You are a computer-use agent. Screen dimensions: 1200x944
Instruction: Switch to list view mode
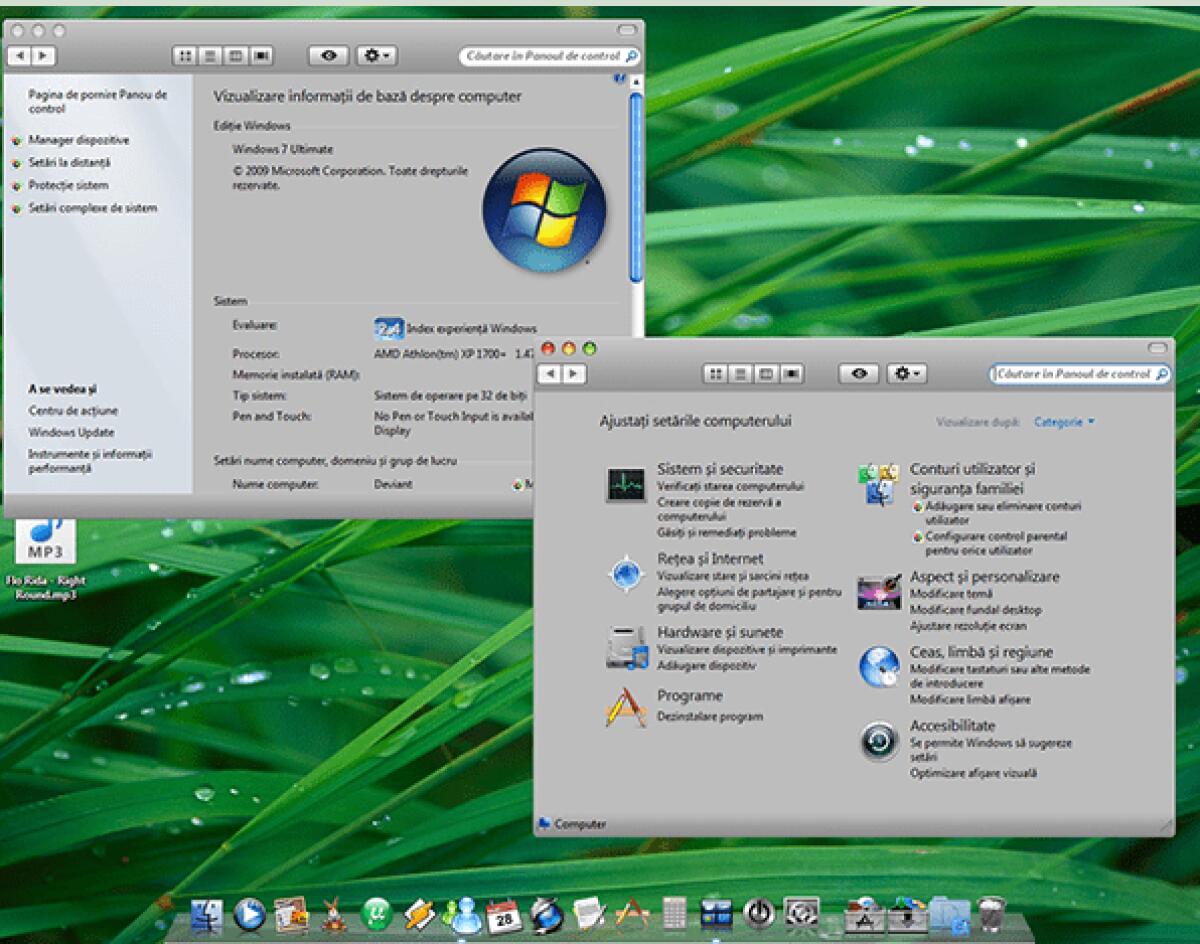click(740, 373)
